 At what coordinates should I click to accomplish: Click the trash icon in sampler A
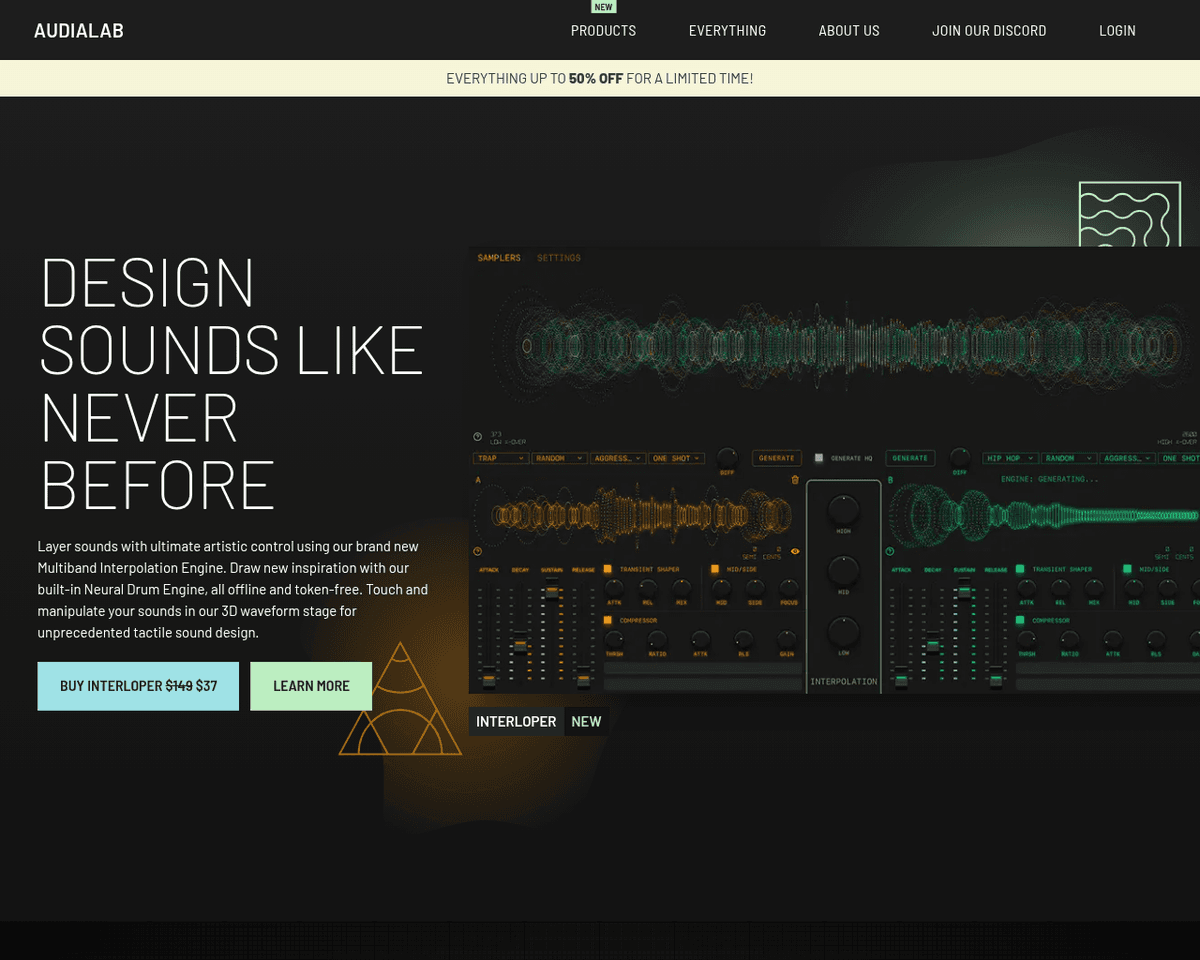tap(795, 480)
